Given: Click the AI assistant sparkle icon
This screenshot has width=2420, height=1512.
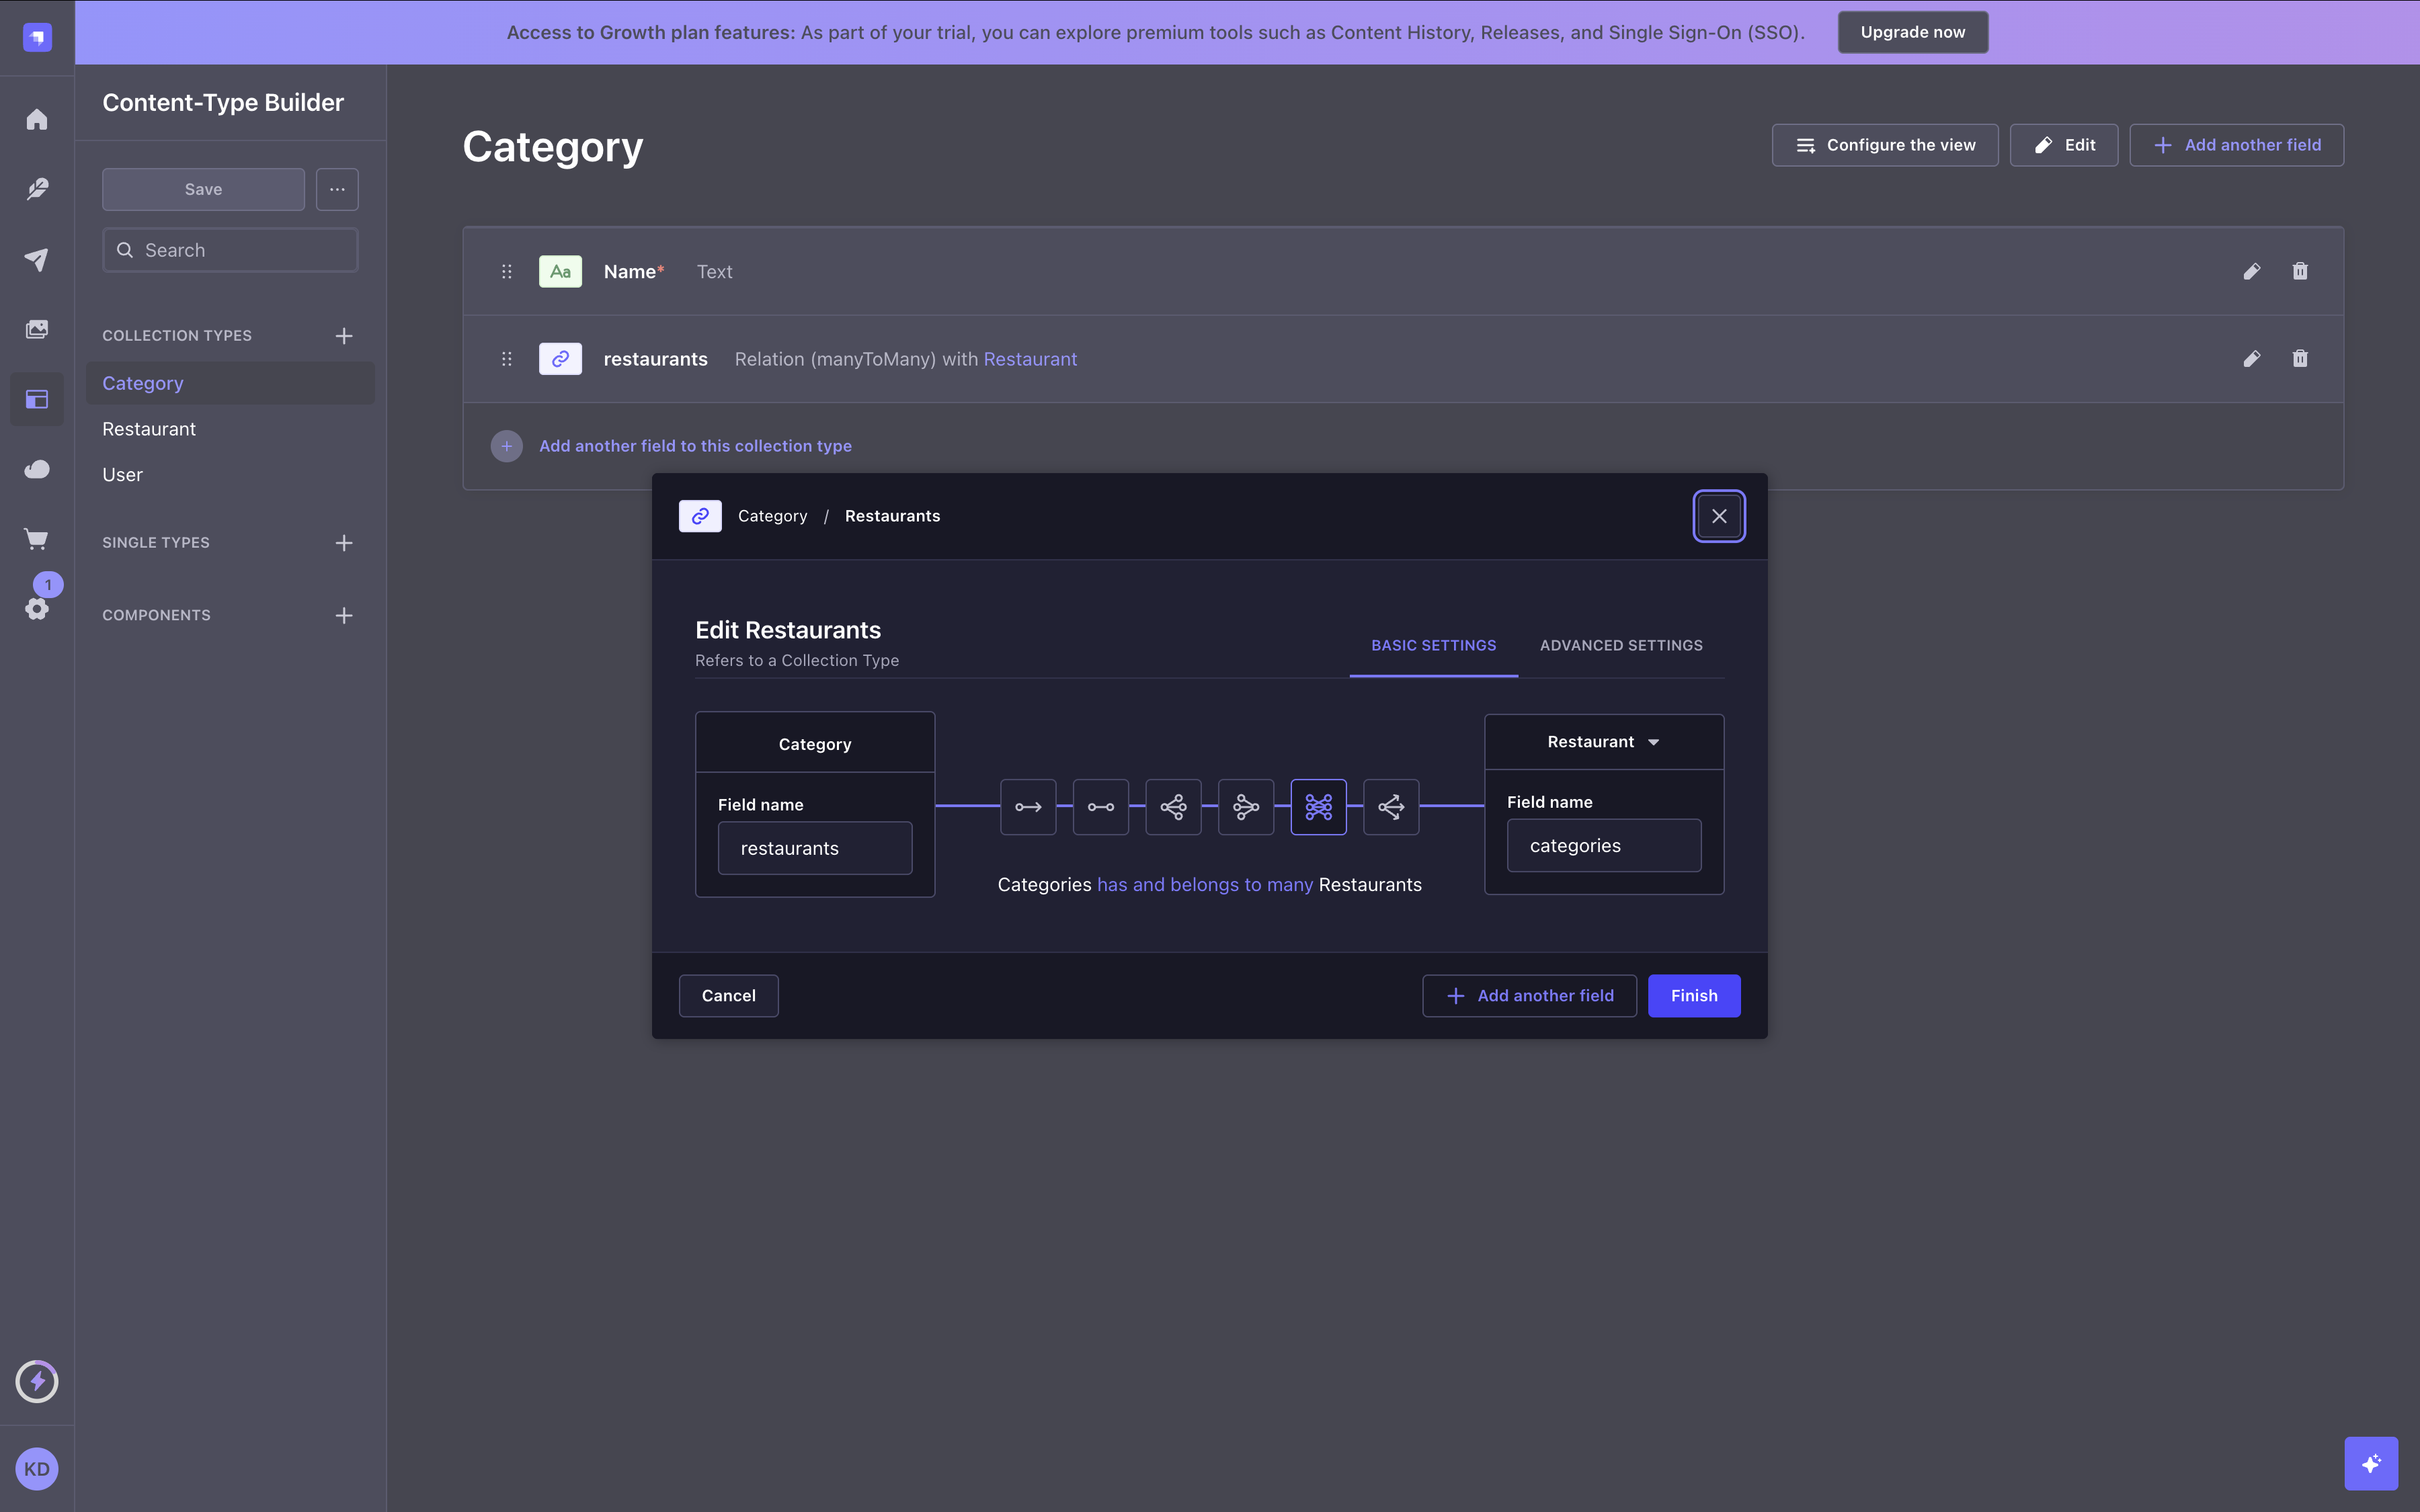Looking at the screenshot, I should [x=2371, y=1463].
